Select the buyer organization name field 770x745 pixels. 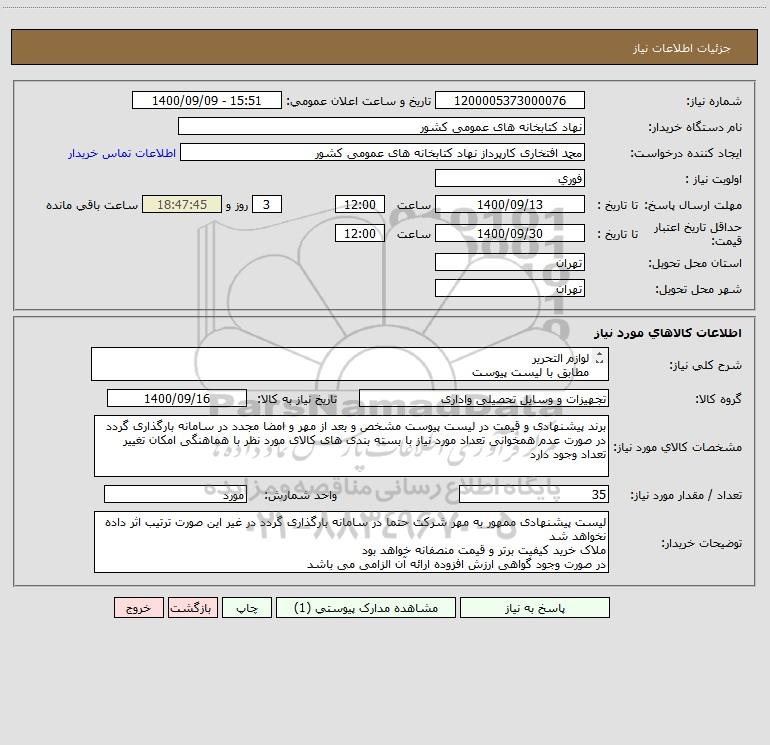click(381, 126)
